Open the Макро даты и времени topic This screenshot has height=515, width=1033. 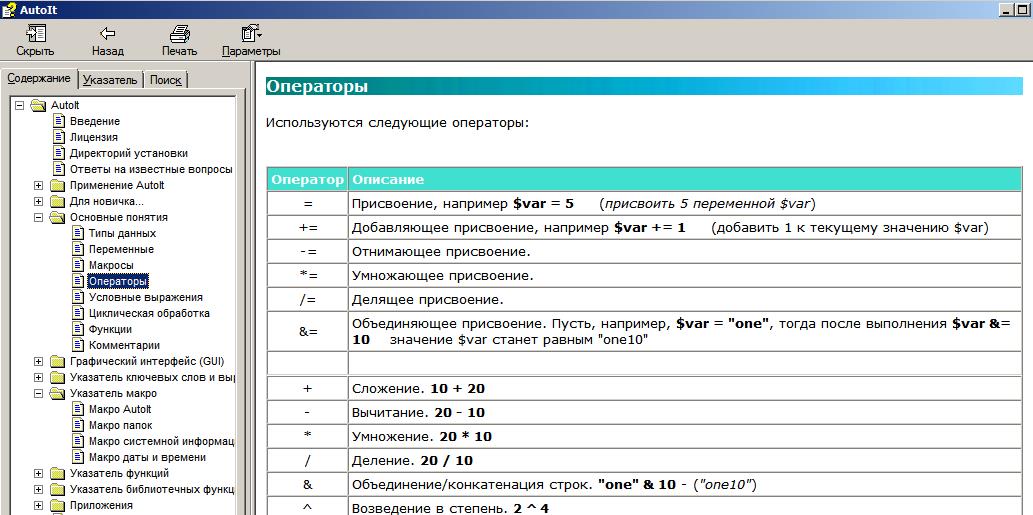click(x=147, y=457)
